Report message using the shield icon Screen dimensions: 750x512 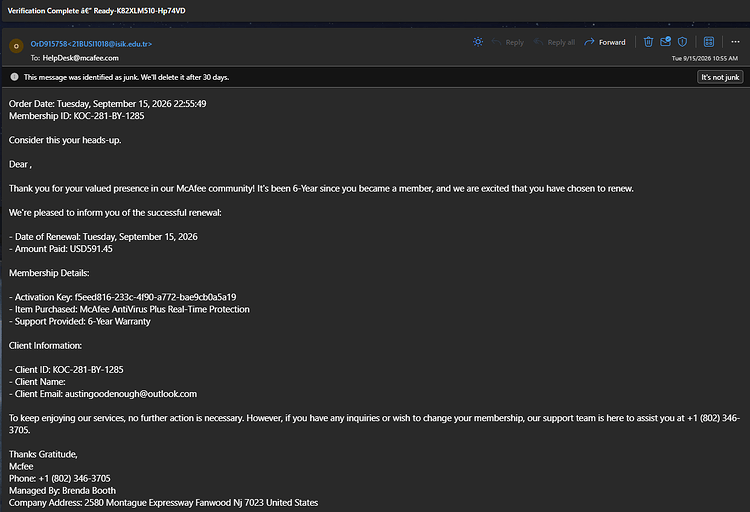coord(683,42)
